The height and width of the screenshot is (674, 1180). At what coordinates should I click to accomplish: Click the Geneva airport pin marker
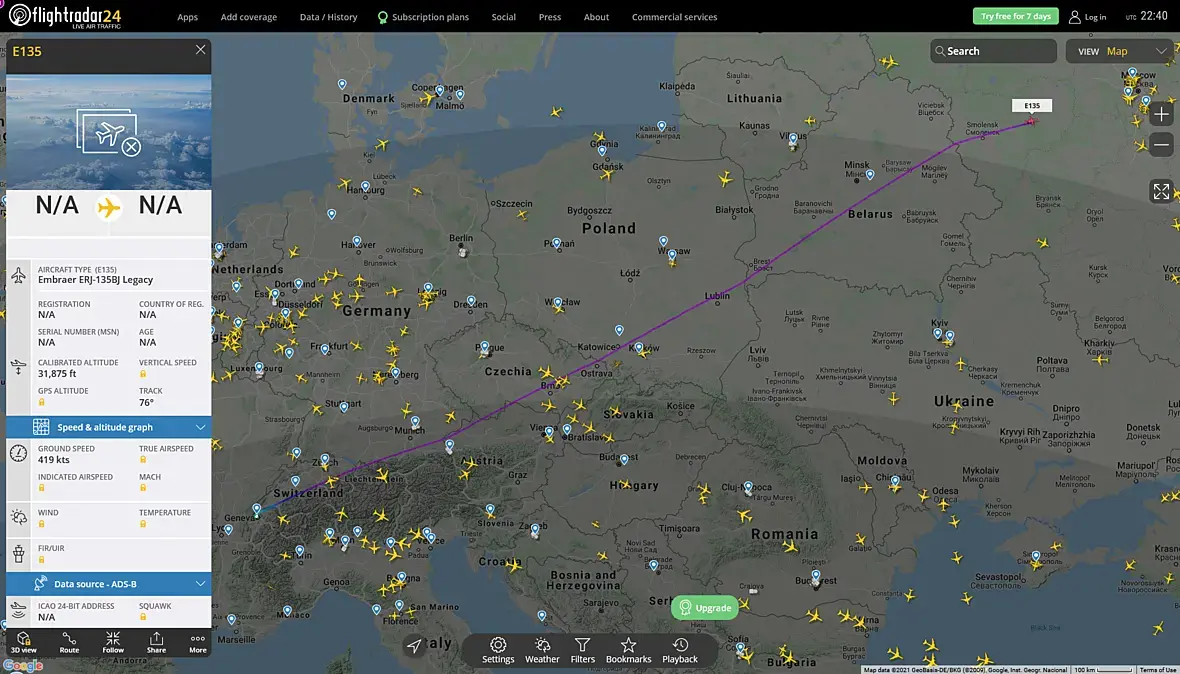(257, 510)
